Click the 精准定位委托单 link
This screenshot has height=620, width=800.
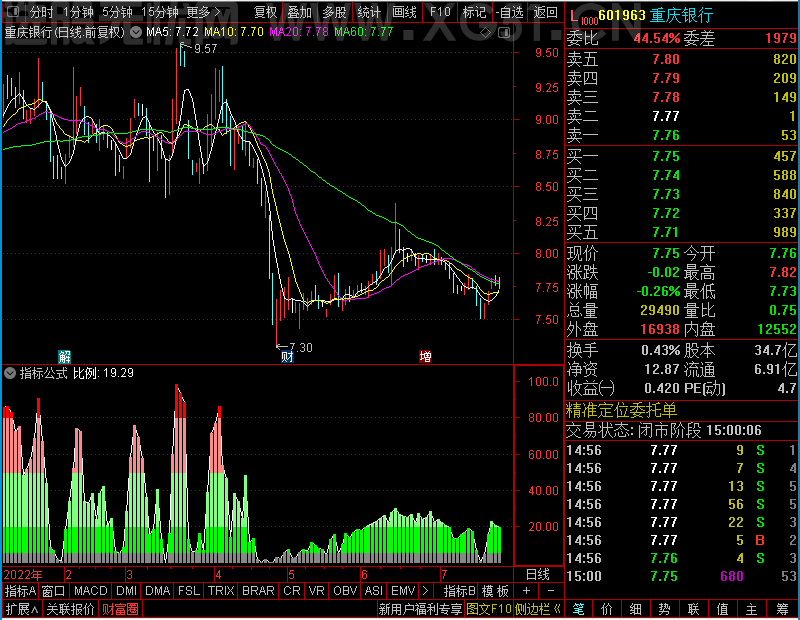click(x=621, y=410)
